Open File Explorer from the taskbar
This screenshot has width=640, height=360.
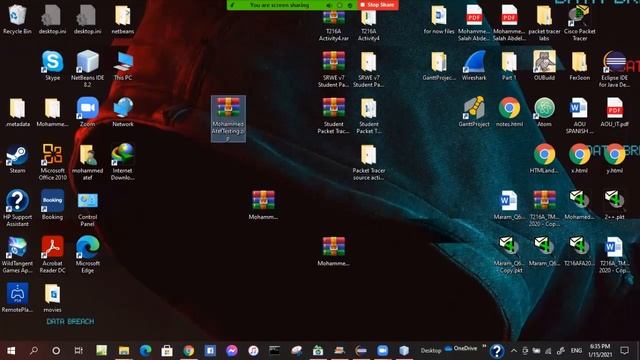coord(124,350)
